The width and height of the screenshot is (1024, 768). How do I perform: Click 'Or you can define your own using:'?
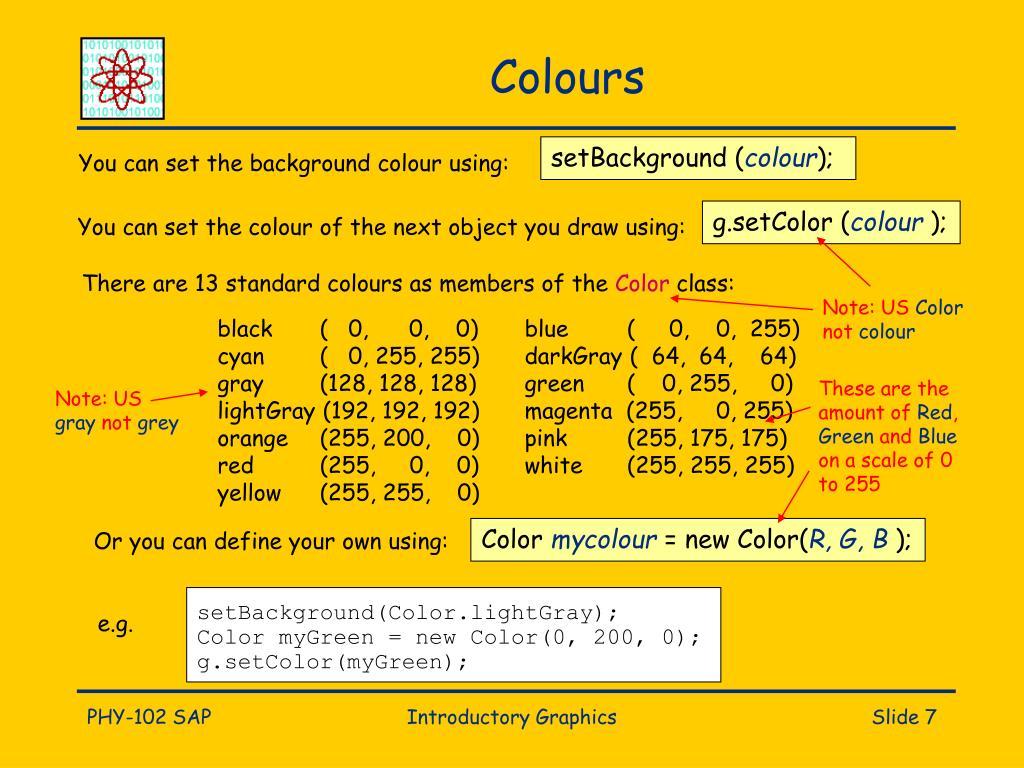(271, 541)
